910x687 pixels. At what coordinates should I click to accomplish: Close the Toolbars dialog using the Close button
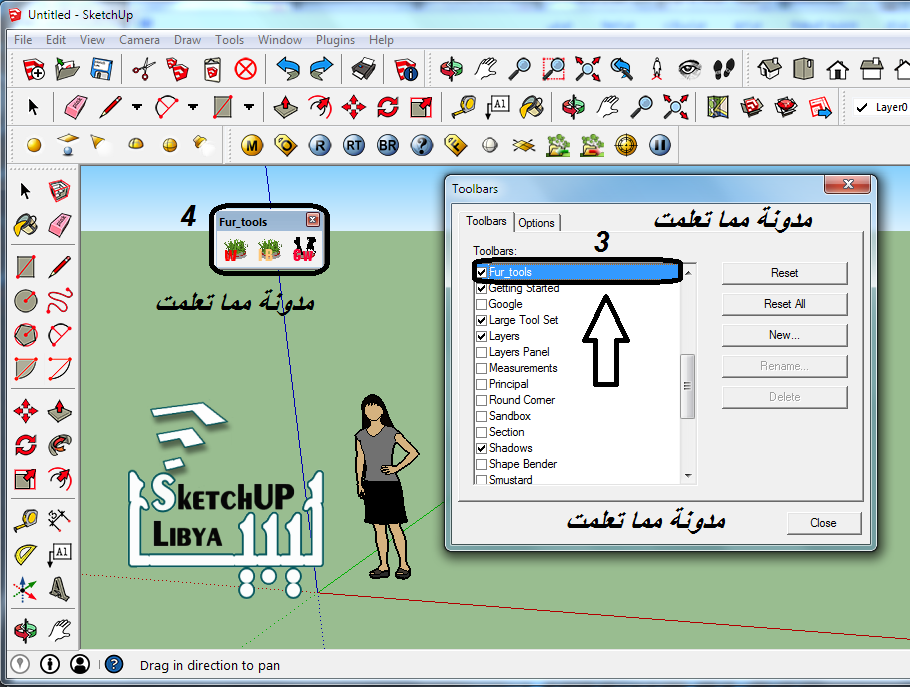tap(823, 522)
